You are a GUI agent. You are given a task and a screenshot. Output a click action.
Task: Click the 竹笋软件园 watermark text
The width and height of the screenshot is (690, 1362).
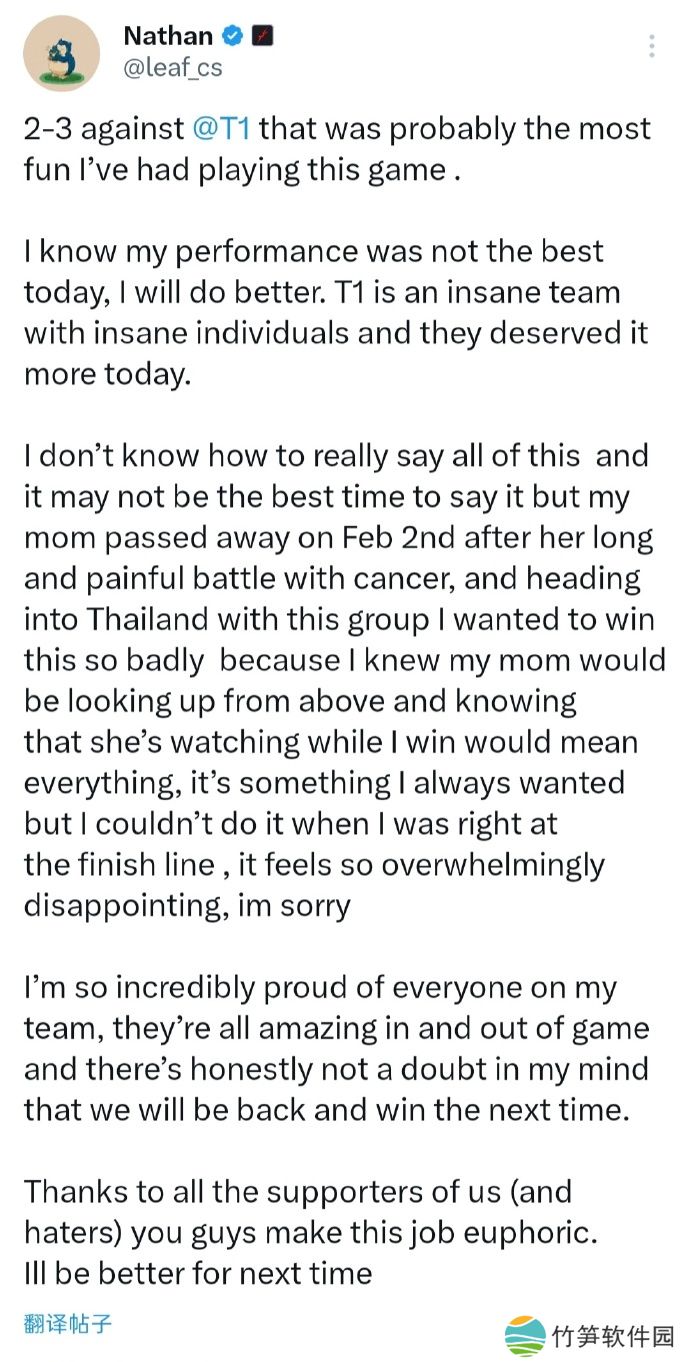[x=614, y=1337]
